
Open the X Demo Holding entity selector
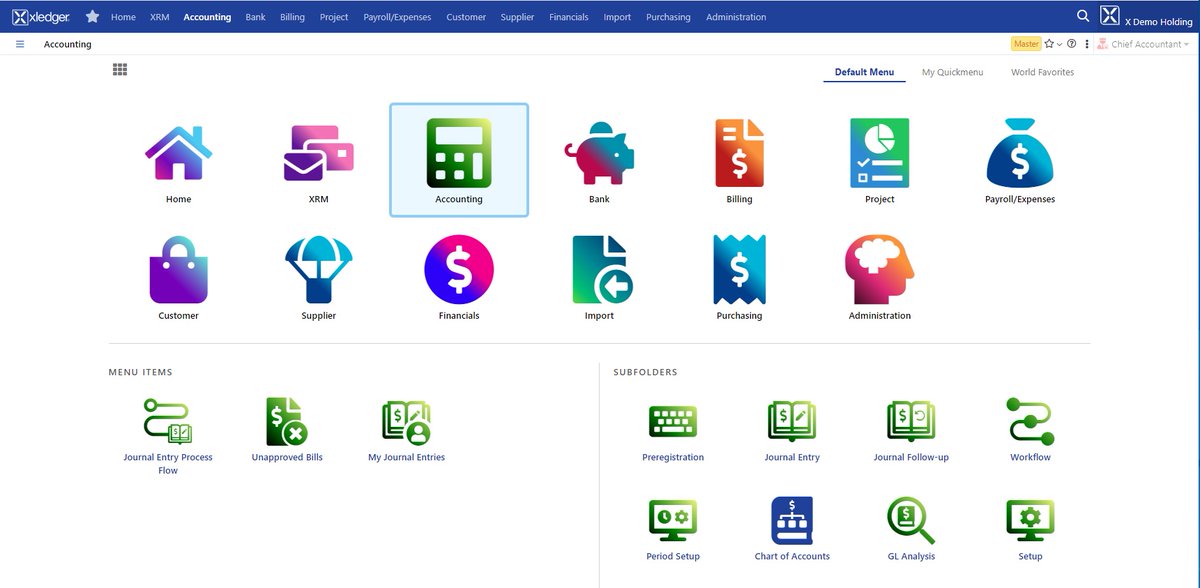pyautogui.click(x=1146, y=16)
